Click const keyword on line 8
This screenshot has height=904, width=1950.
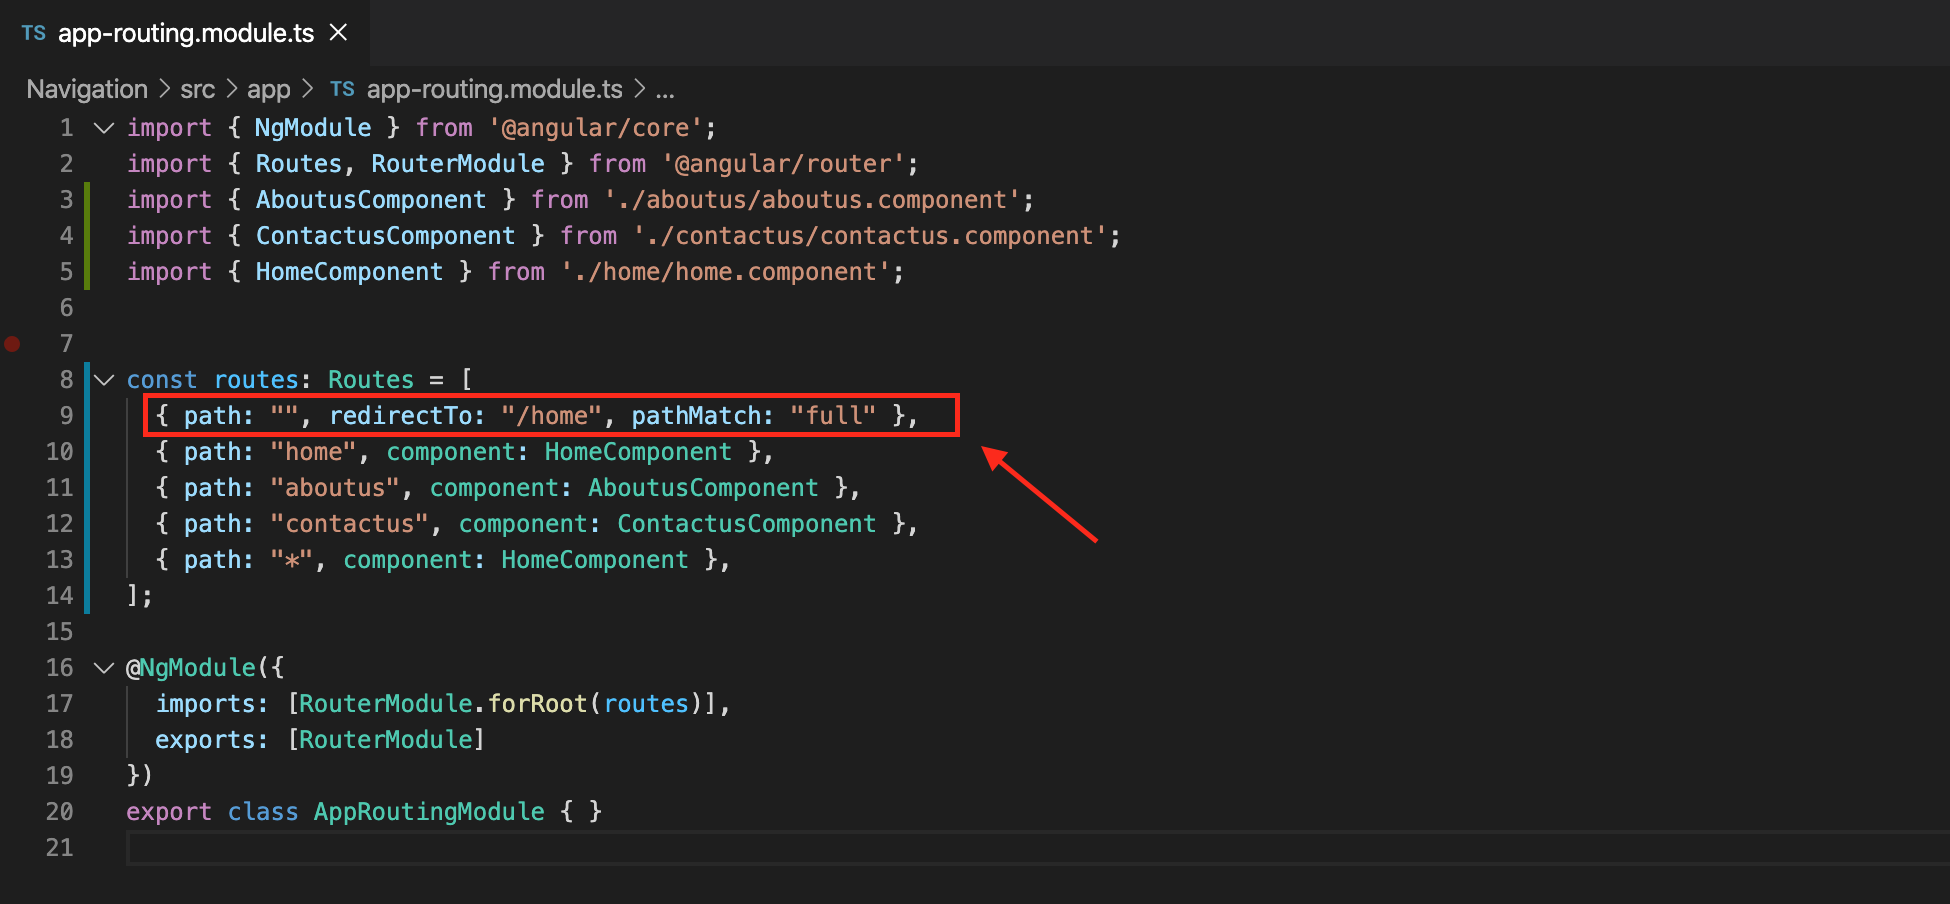[162, 380]
